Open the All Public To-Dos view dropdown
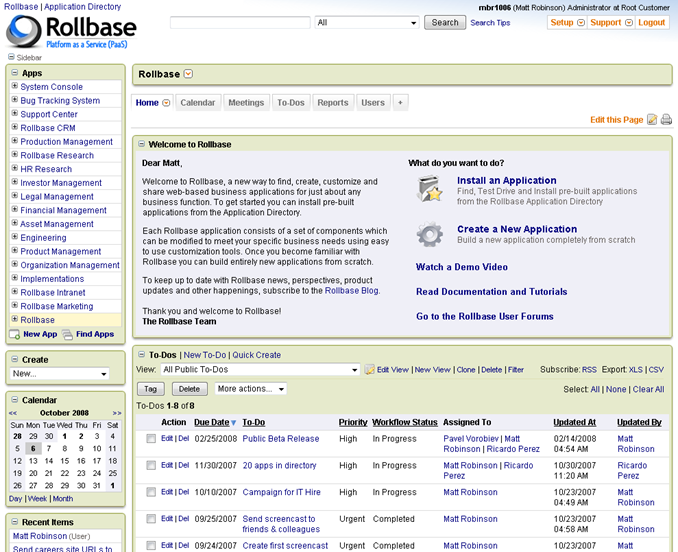This screenshot has width=678, height=552. point(260,370)
